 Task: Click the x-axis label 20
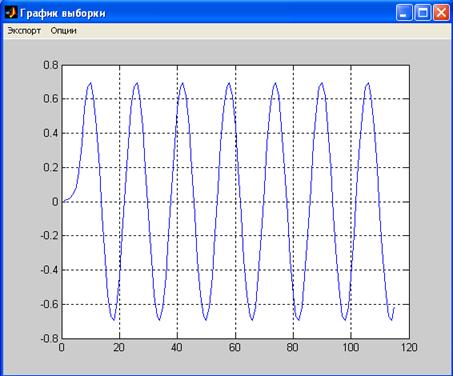point(119,348)
